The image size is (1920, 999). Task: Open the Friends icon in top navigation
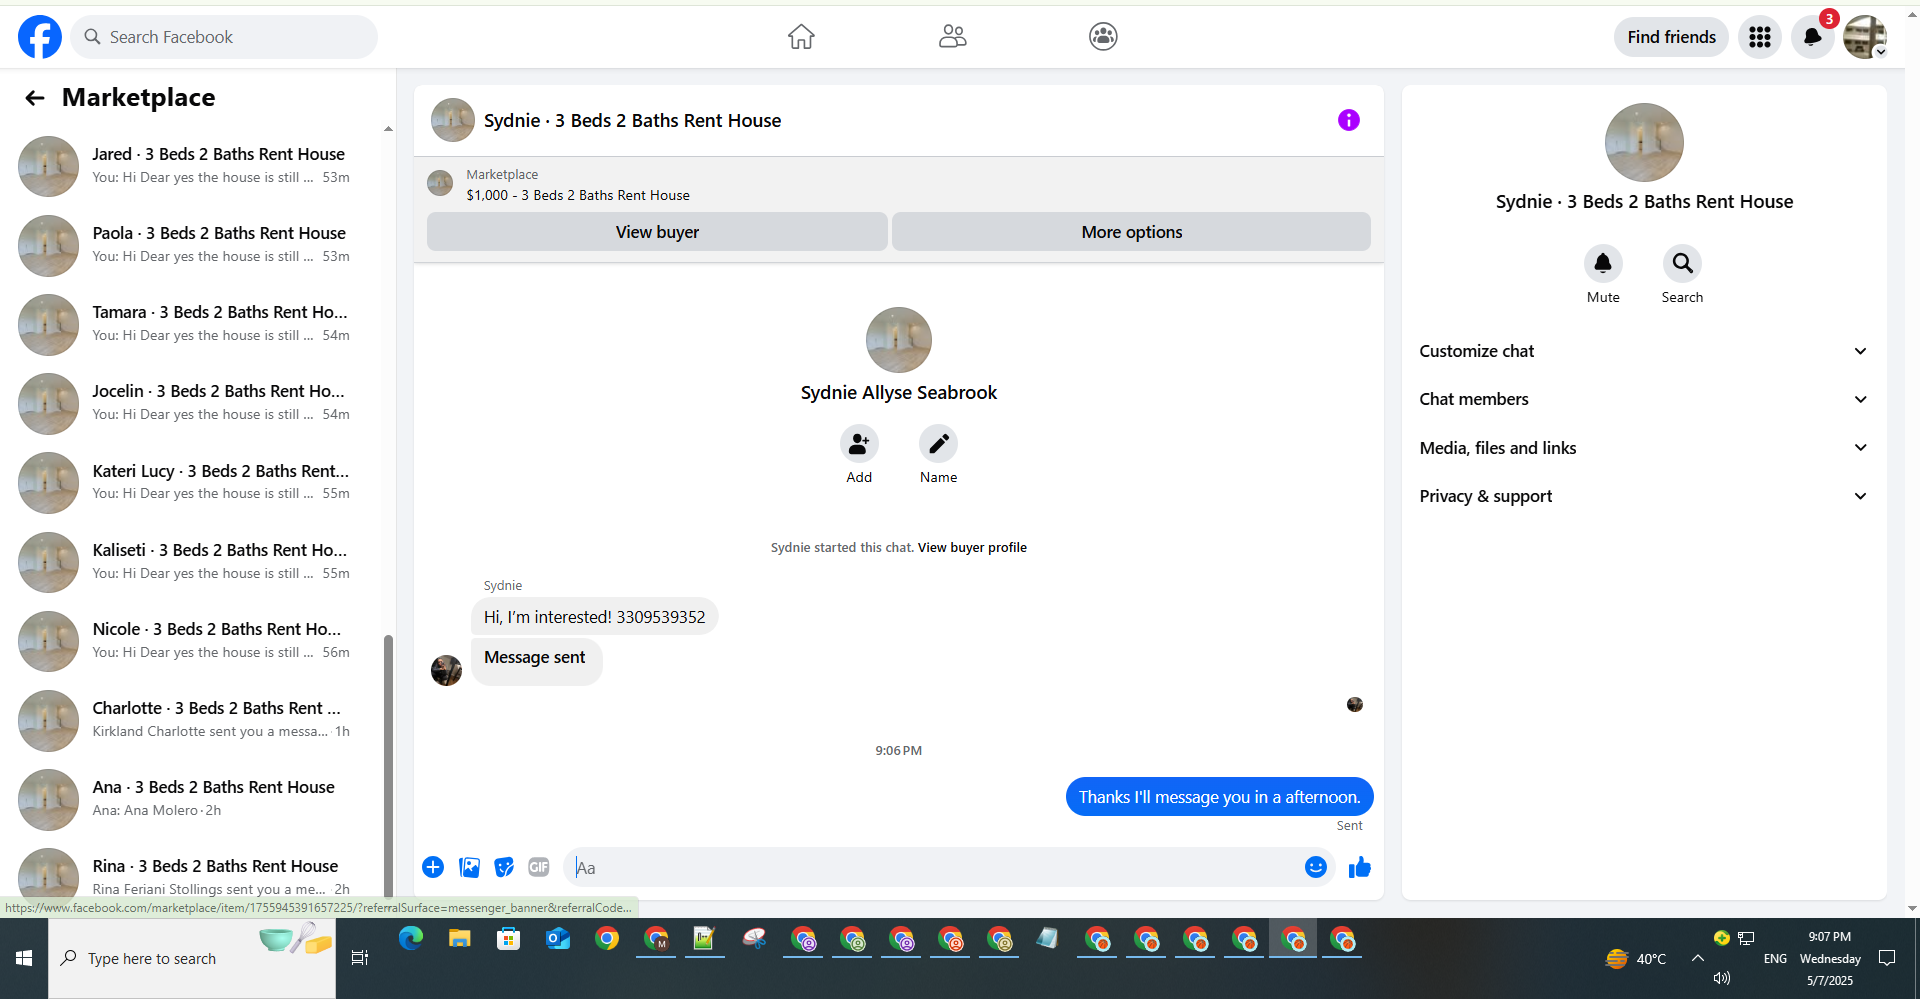click(x=952, y=37)
